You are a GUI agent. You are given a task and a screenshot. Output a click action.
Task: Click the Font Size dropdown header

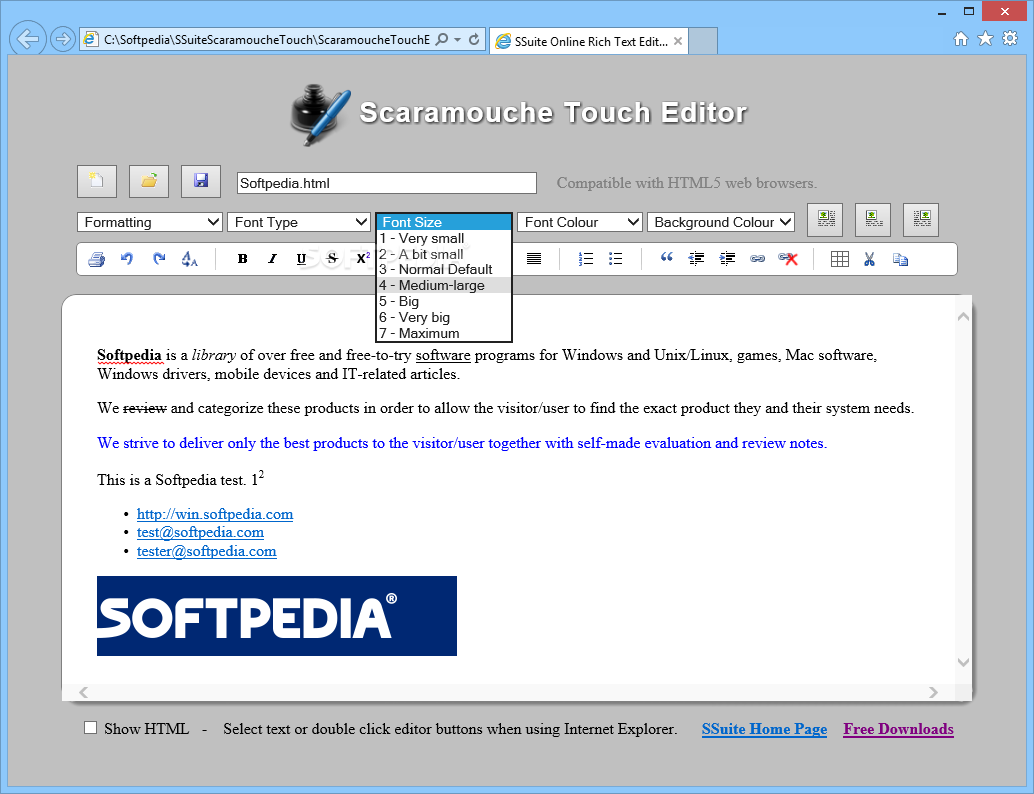pyautogui.click(x=444, y=222)
